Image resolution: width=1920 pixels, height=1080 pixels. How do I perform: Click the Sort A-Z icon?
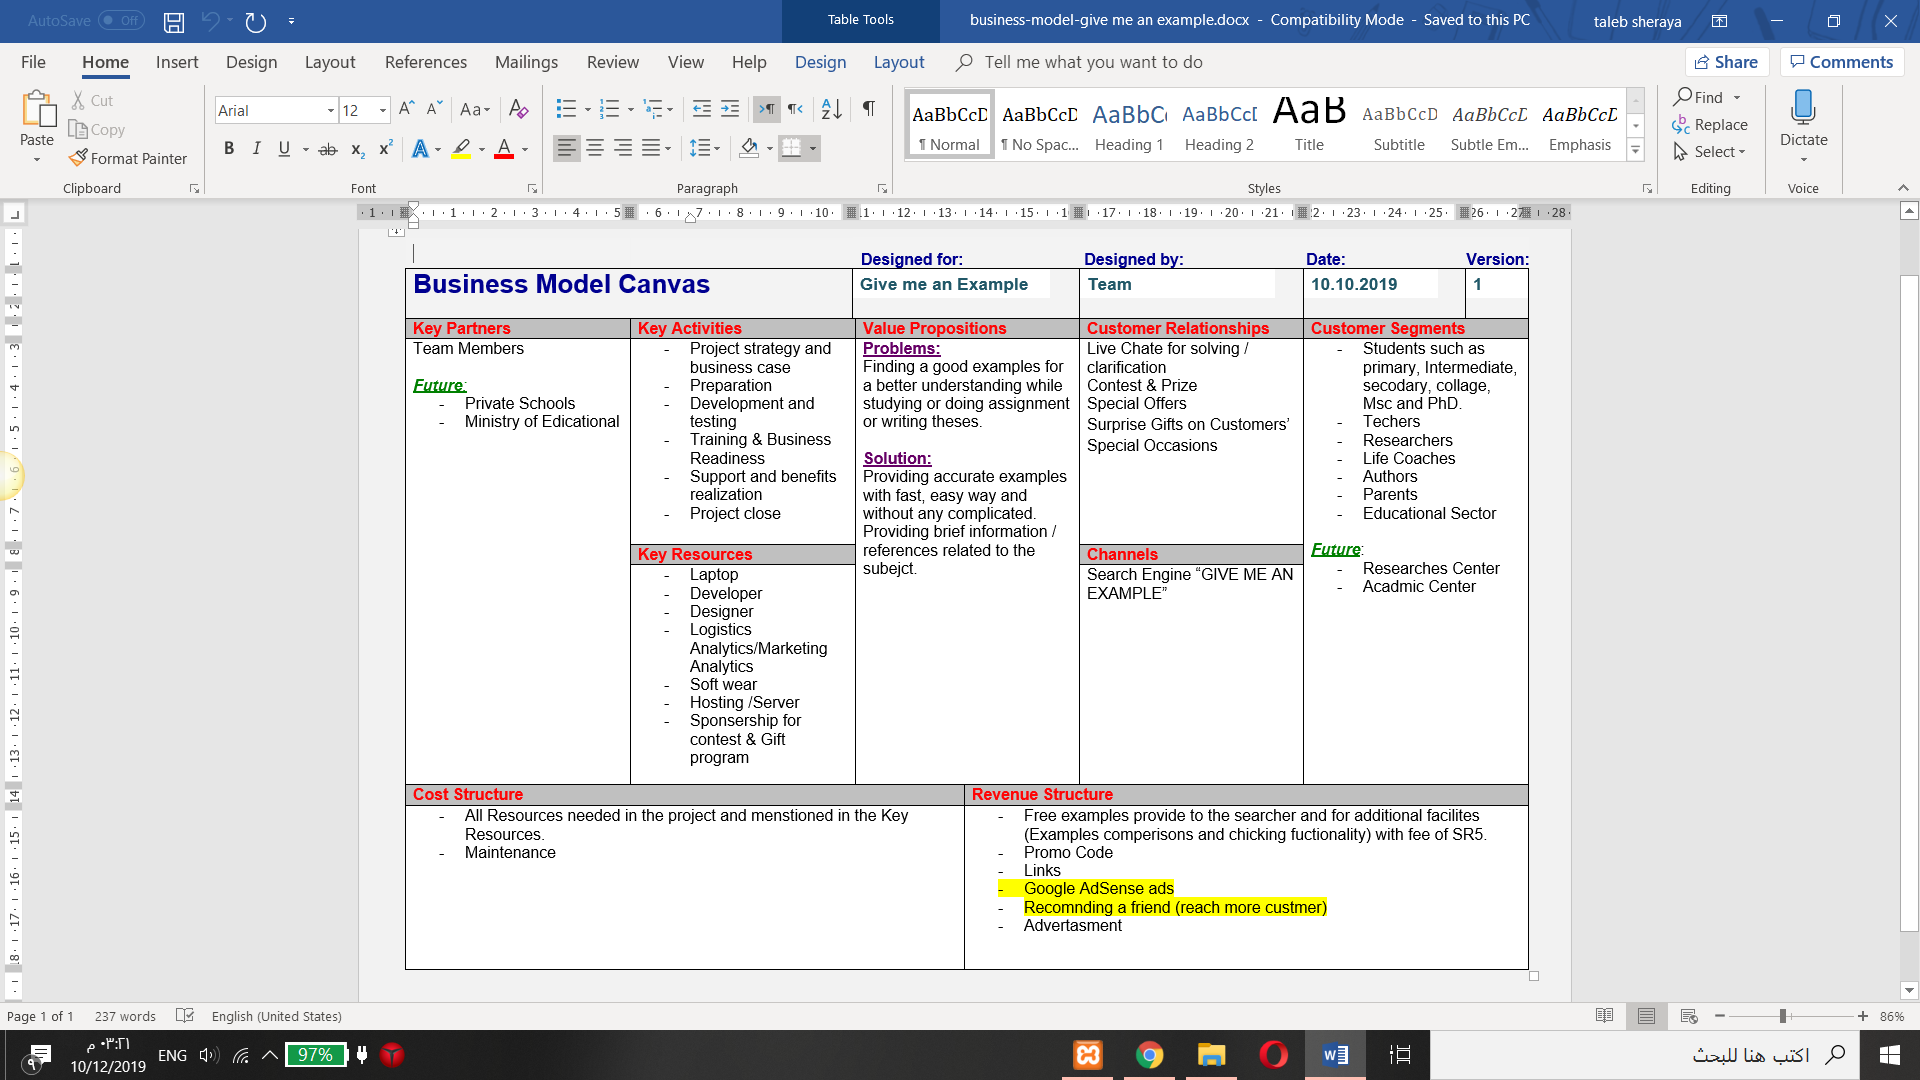click(831, 109)
